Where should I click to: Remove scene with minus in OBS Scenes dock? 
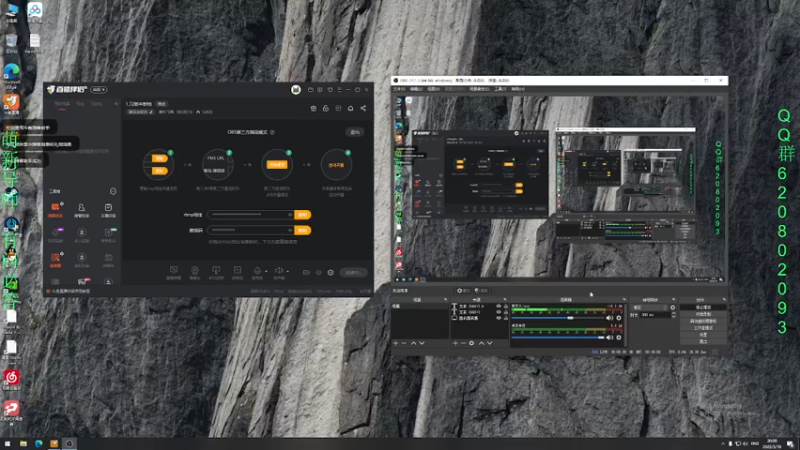404,343
